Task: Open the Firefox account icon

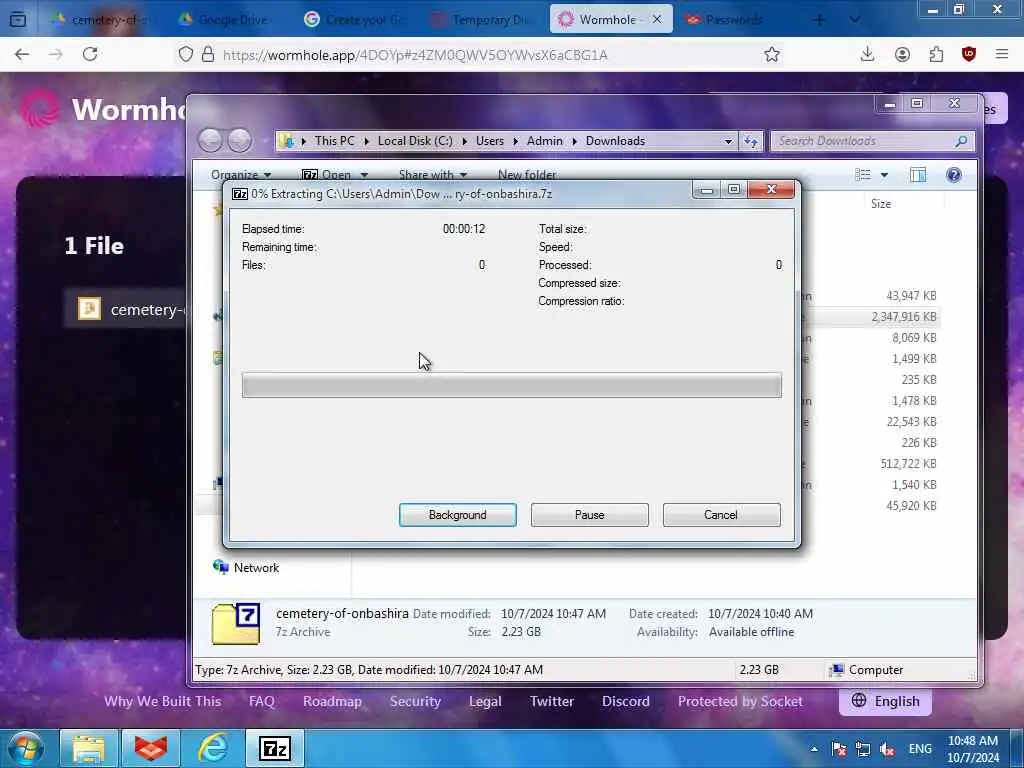Action: pyautogui.click(x=902, y=54)
